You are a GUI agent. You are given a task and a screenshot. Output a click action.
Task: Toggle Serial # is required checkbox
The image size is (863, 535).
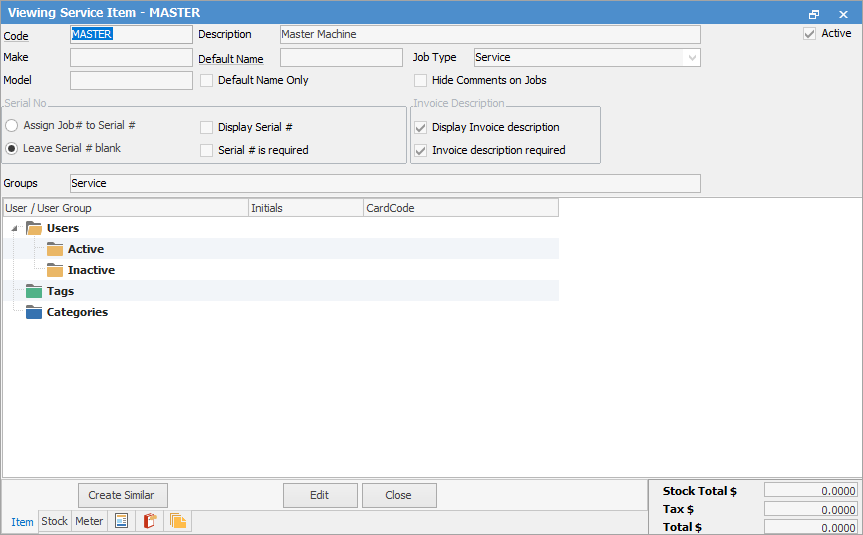(x=206, y=150)
